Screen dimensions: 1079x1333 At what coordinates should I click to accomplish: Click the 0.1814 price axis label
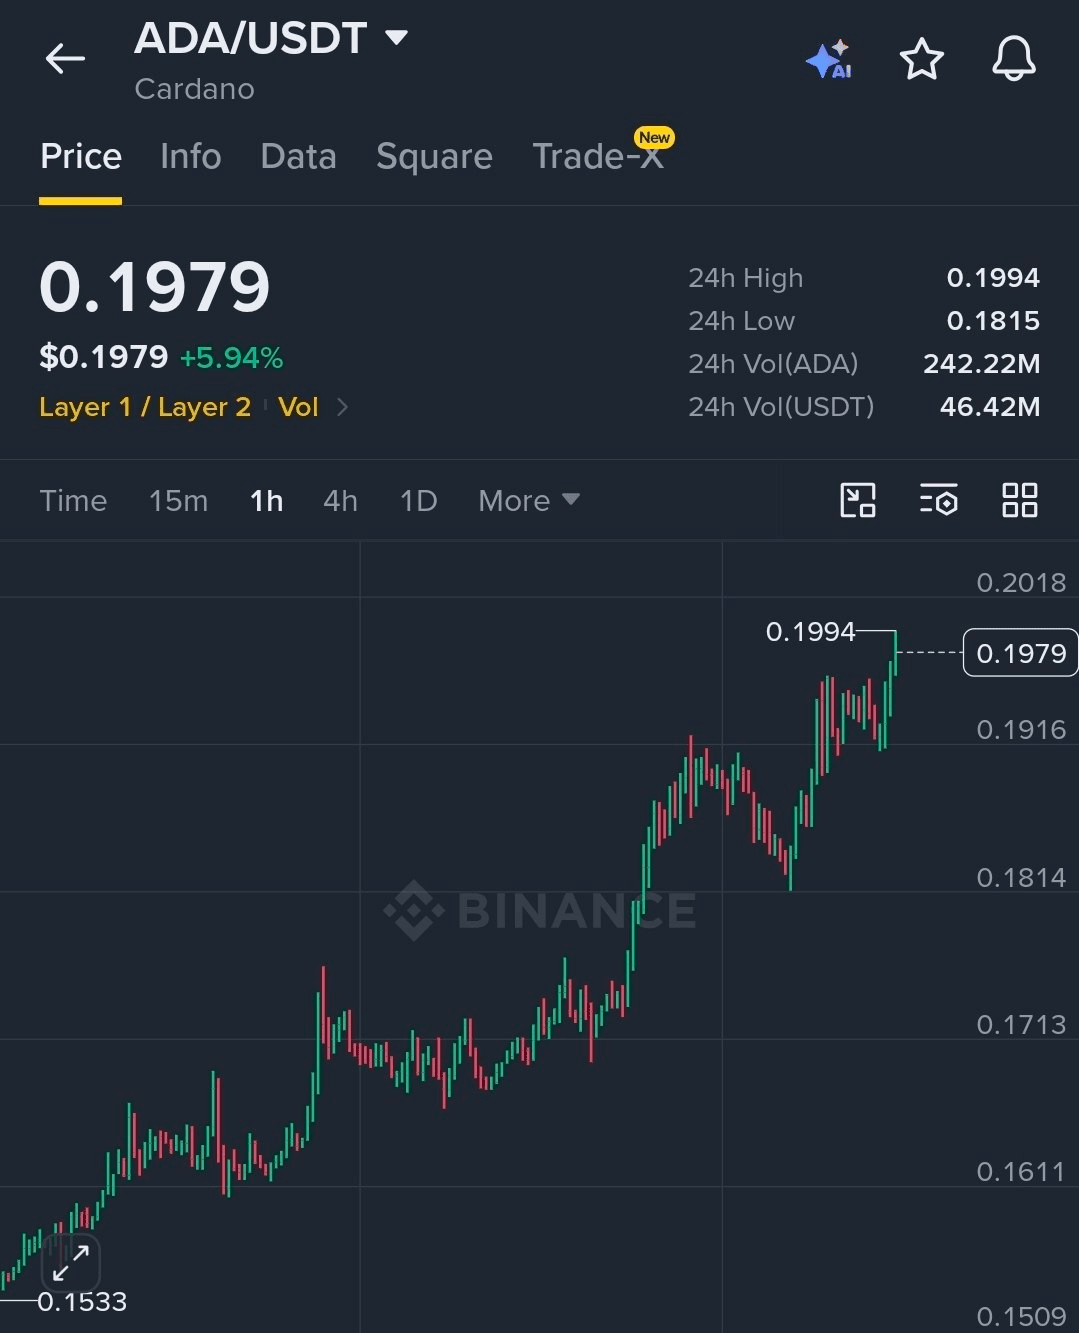[x=1021, y=878]
